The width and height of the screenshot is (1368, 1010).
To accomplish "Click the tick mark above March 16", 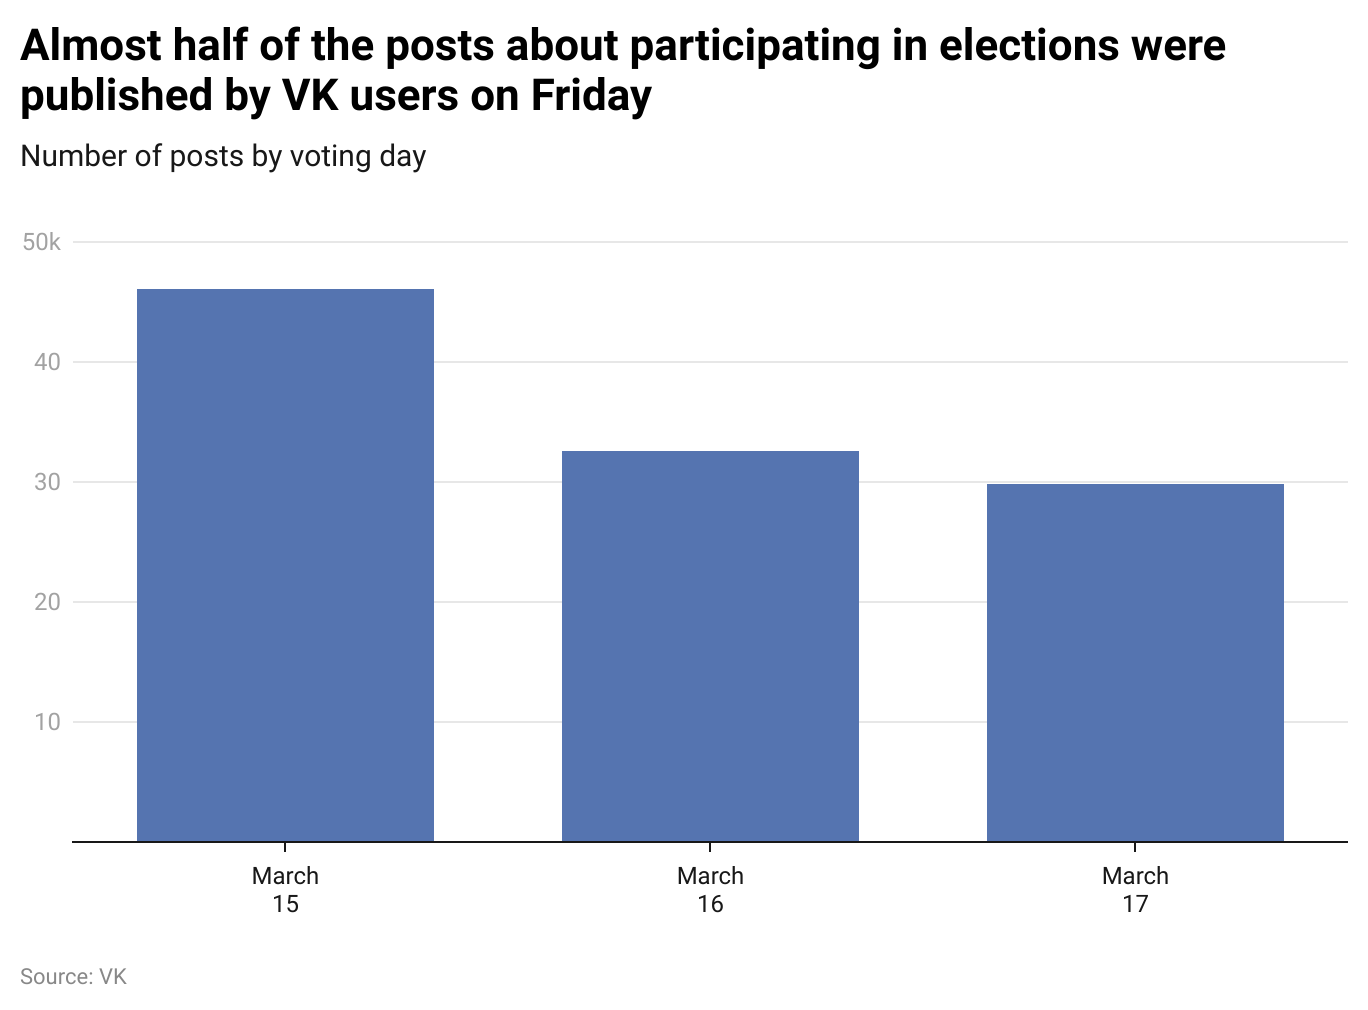I will pos(710,848).
